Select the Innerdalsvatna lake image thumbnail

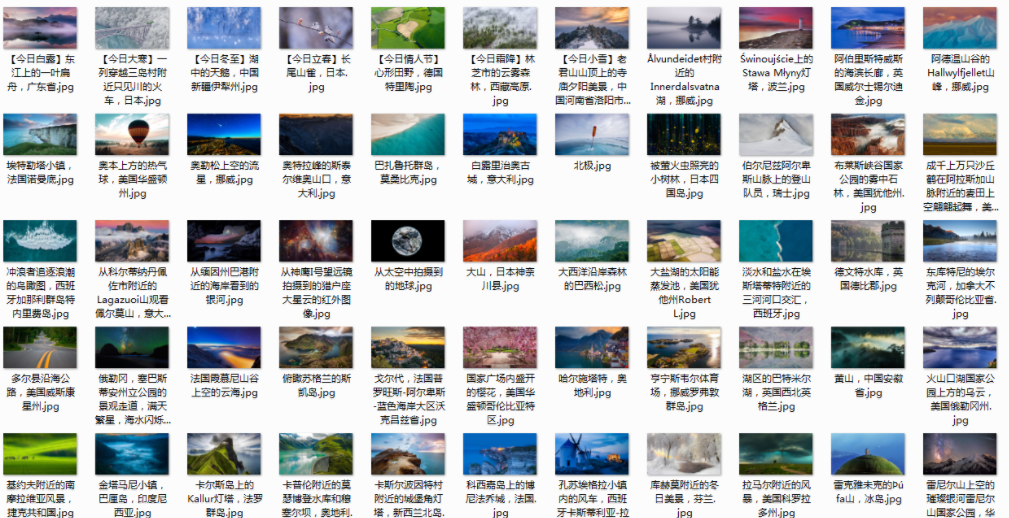(684, 28)
